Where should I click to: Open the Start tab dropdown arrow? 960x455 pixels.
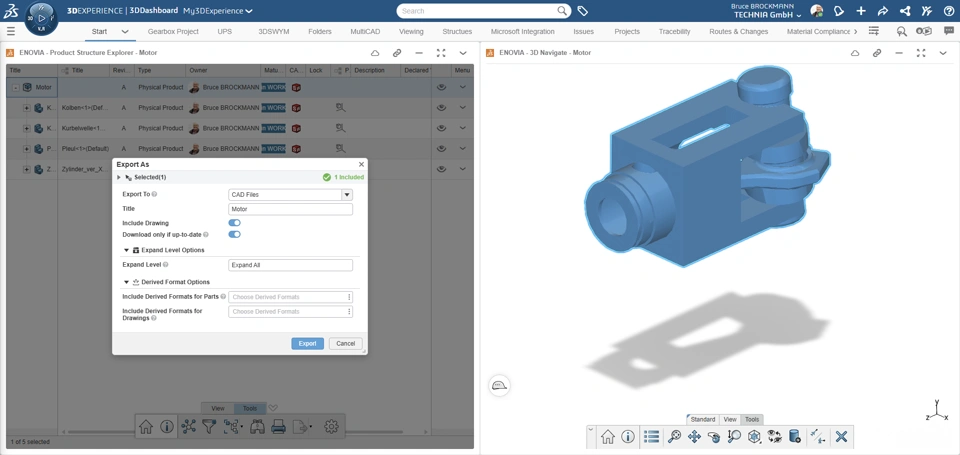pyautogui.click(x=125, y=32)
